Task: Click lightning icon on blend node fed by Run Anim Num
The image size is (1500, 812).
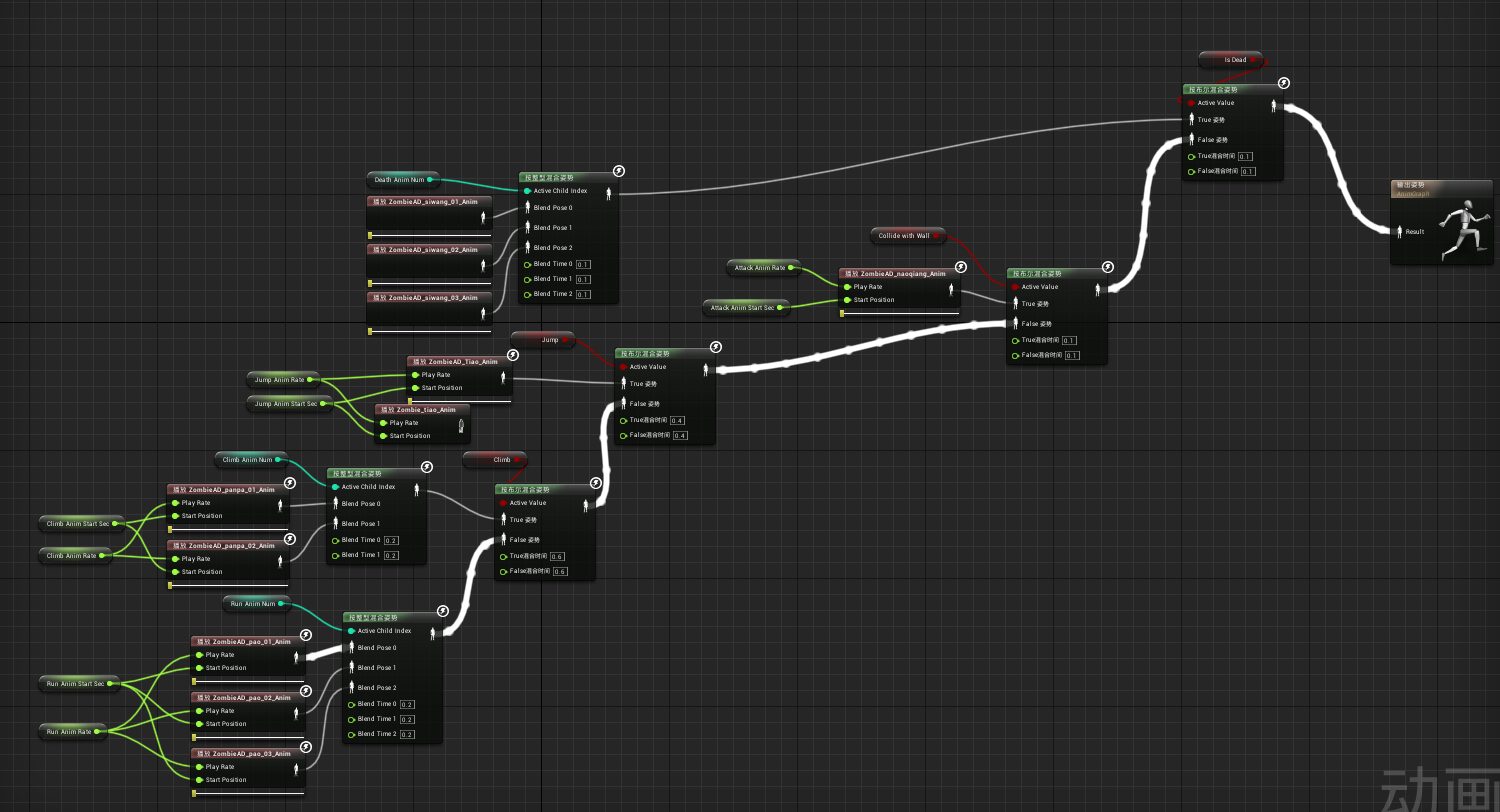Action: coord(443,610)
